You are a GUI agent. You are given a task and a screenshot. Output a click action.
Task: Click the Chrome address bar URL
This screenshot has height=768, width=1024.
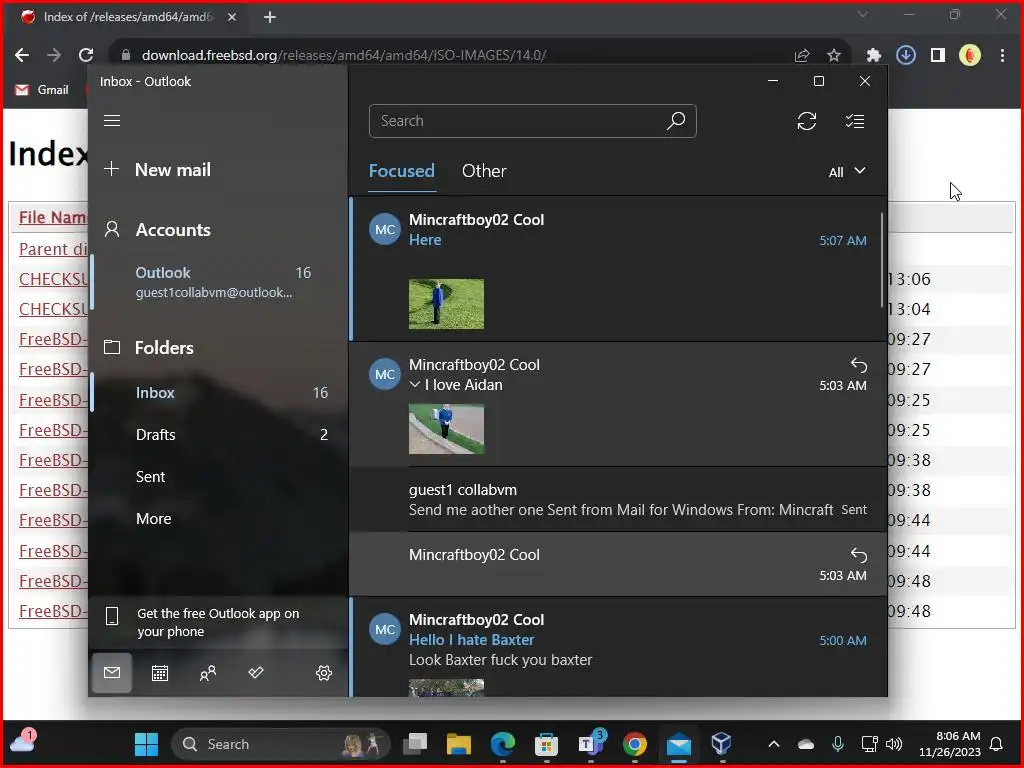point(344,56)
